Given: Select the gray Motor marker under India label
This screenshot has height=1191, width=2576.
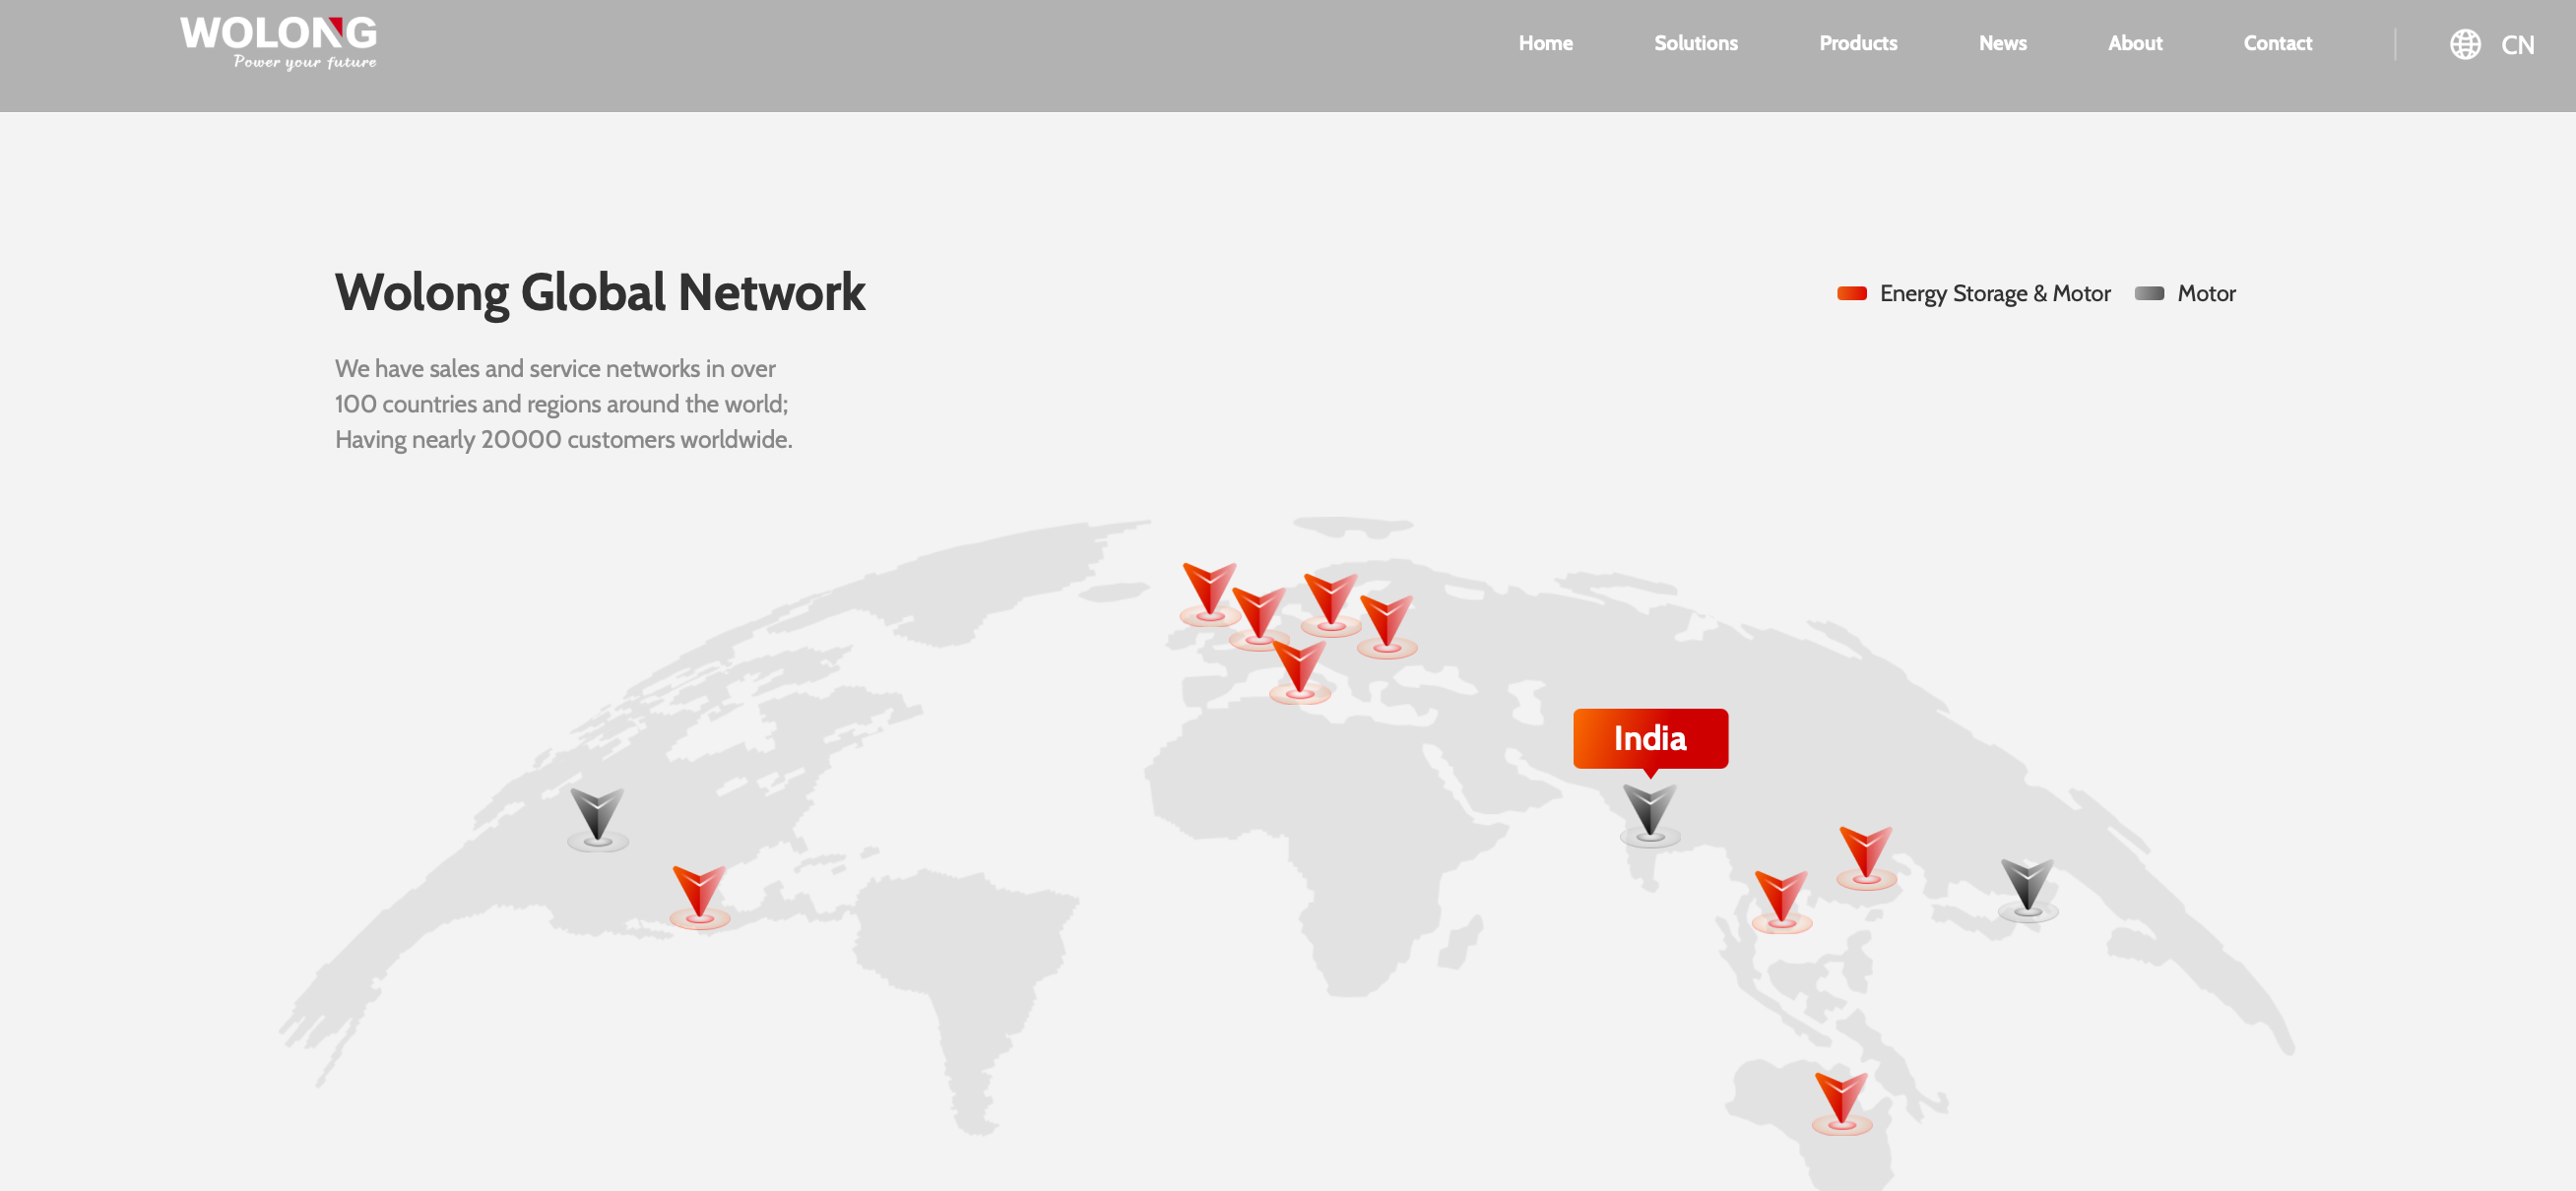Looking at the screenshot, I should pos(1649,815).
